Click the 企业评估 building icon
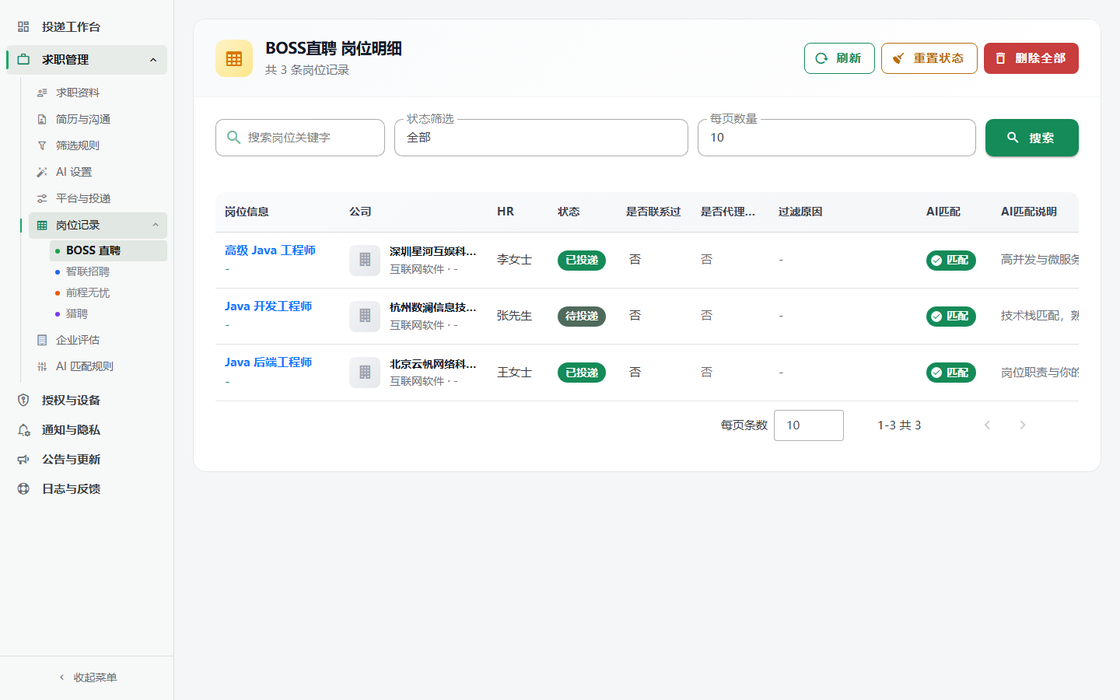This screenshot has height=700, width=1120. click(42, 340)
